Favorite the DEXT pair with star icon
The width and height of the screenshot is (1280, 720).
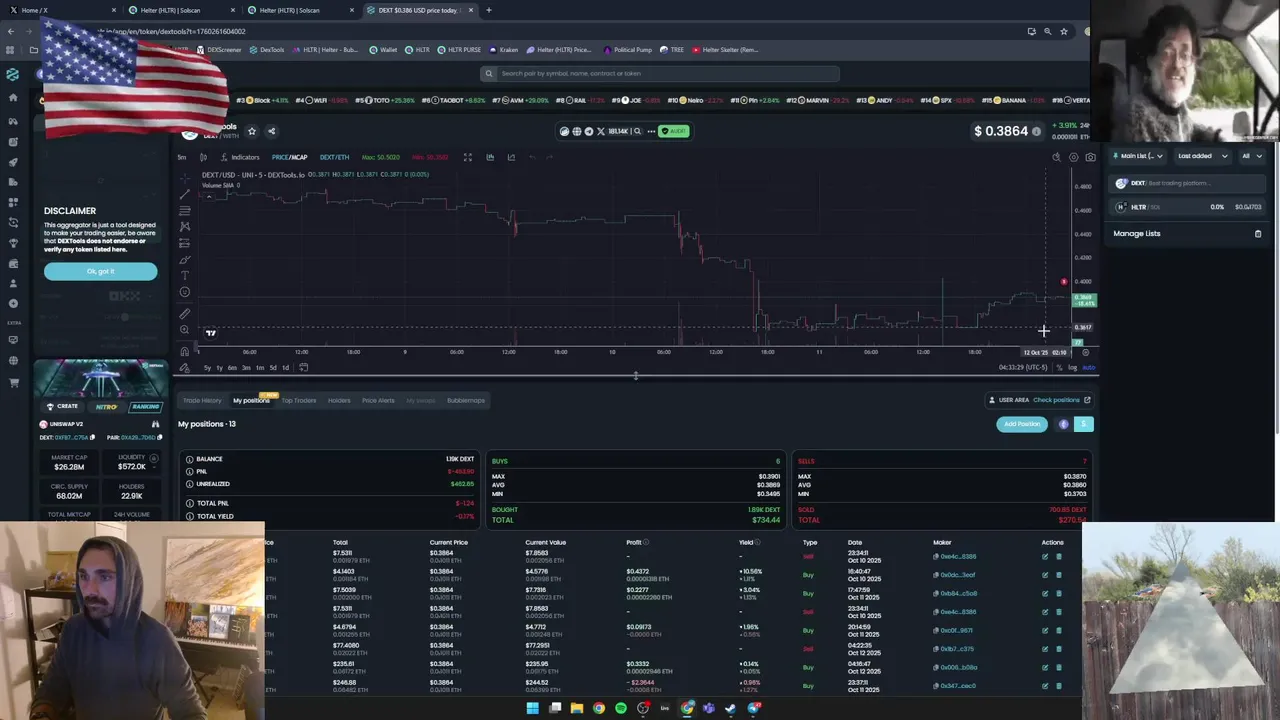pos(252,131)
